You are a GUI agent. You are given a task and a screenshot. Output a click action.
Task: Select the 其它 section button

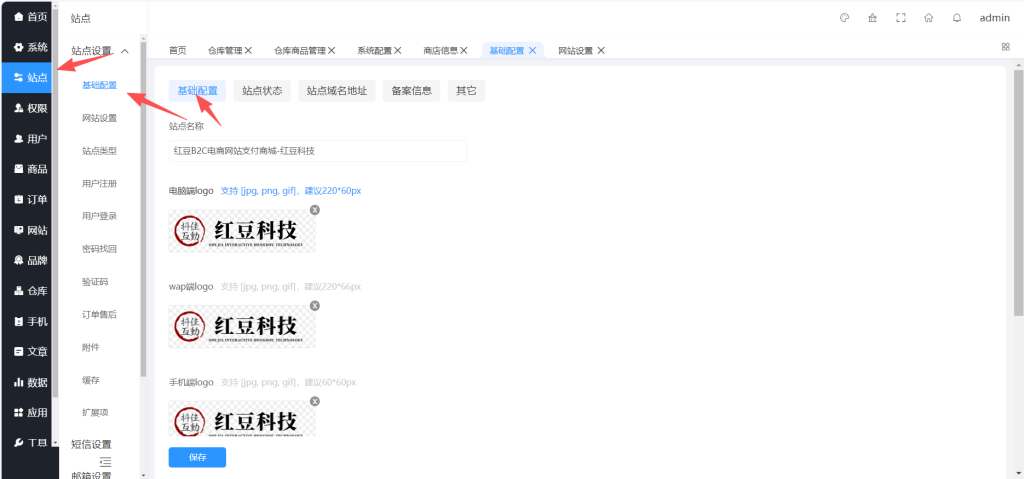466,91
